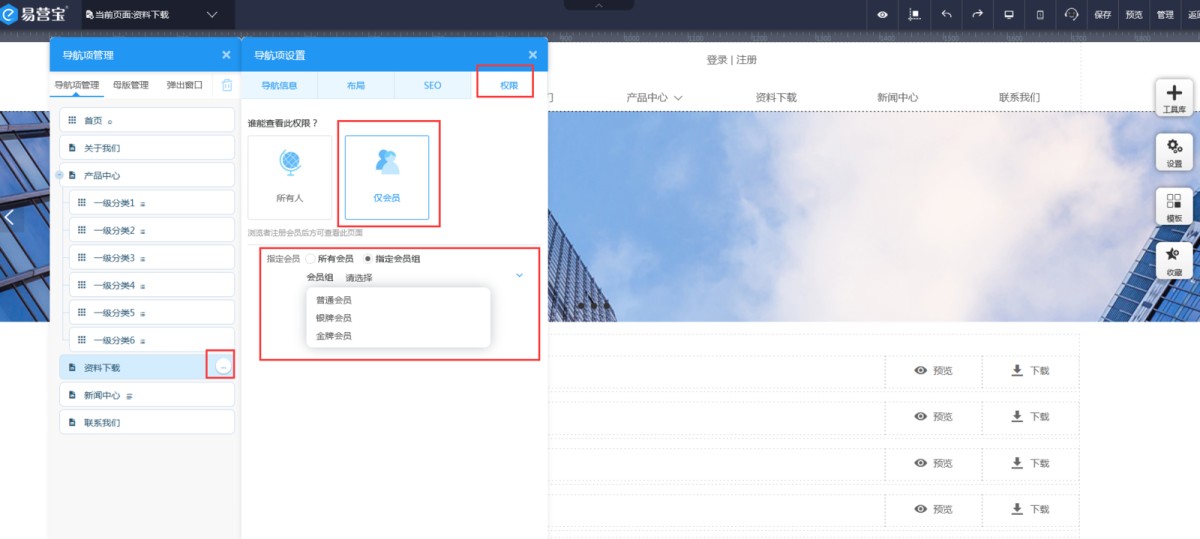1200x539 pixels.
Task: Close the 导航项管理 panel
Action: [226, 55]
